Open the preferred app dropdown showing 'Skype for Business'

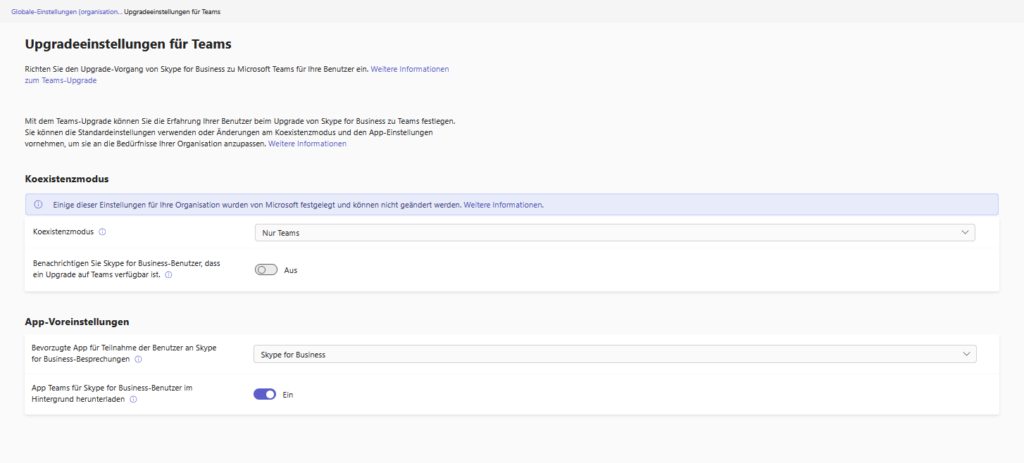pos(614,354)
